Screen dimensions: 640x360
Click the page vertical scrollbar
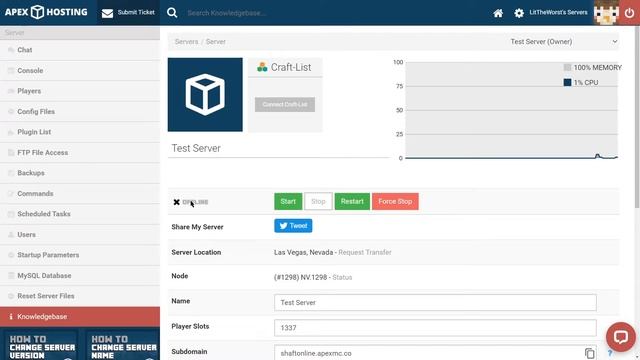click(637, 118)
